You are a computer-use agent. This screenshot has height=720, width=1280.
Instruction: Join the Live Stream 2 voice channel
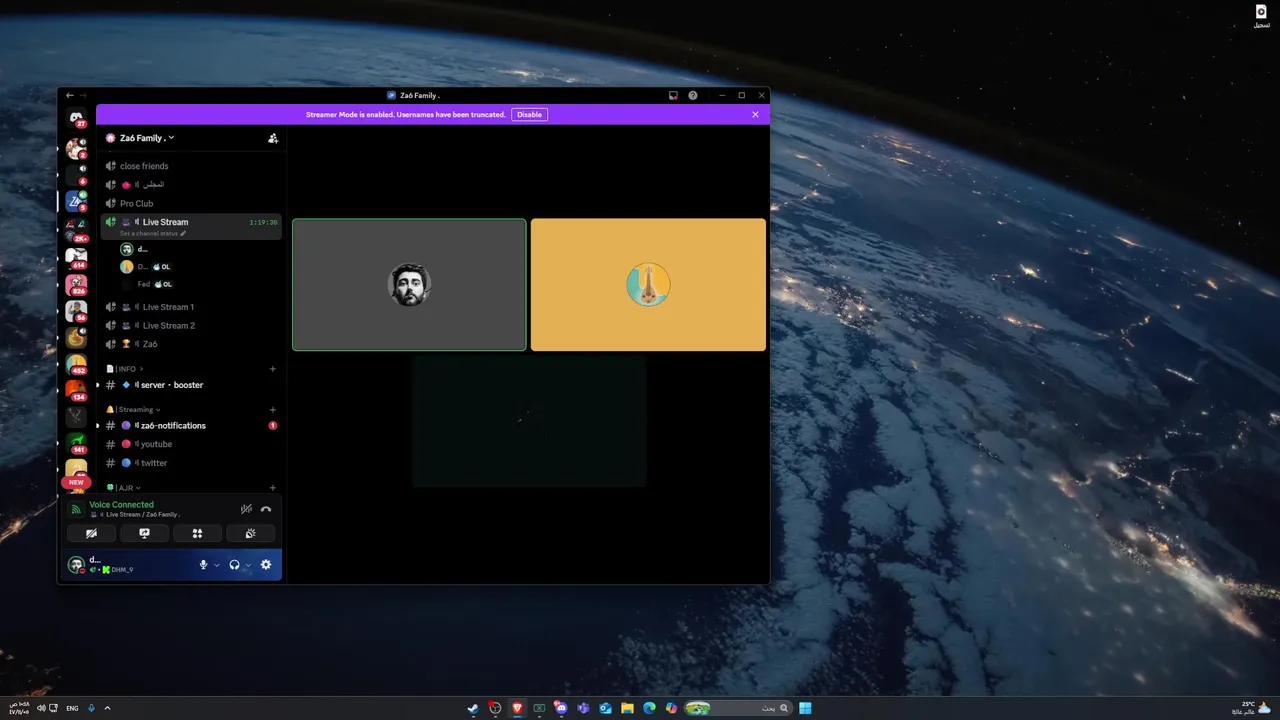pos(190,325)
